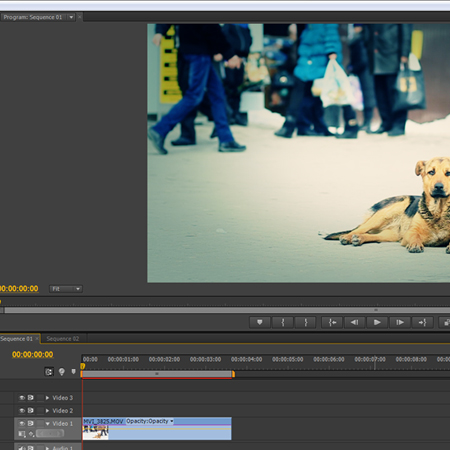Image resolution: width=450 pixels, height=450 pixels.
Task: Step back one frame
Action: coord(354,322)
